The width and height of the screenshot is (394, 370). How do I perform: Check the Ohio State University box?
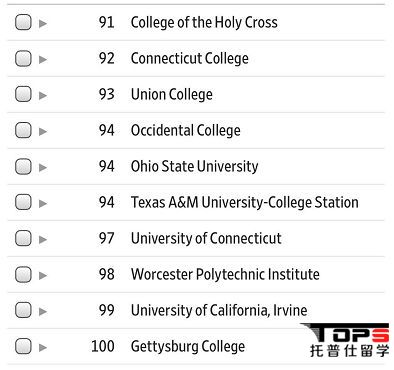pyautogui.click(x=23, y=166)
